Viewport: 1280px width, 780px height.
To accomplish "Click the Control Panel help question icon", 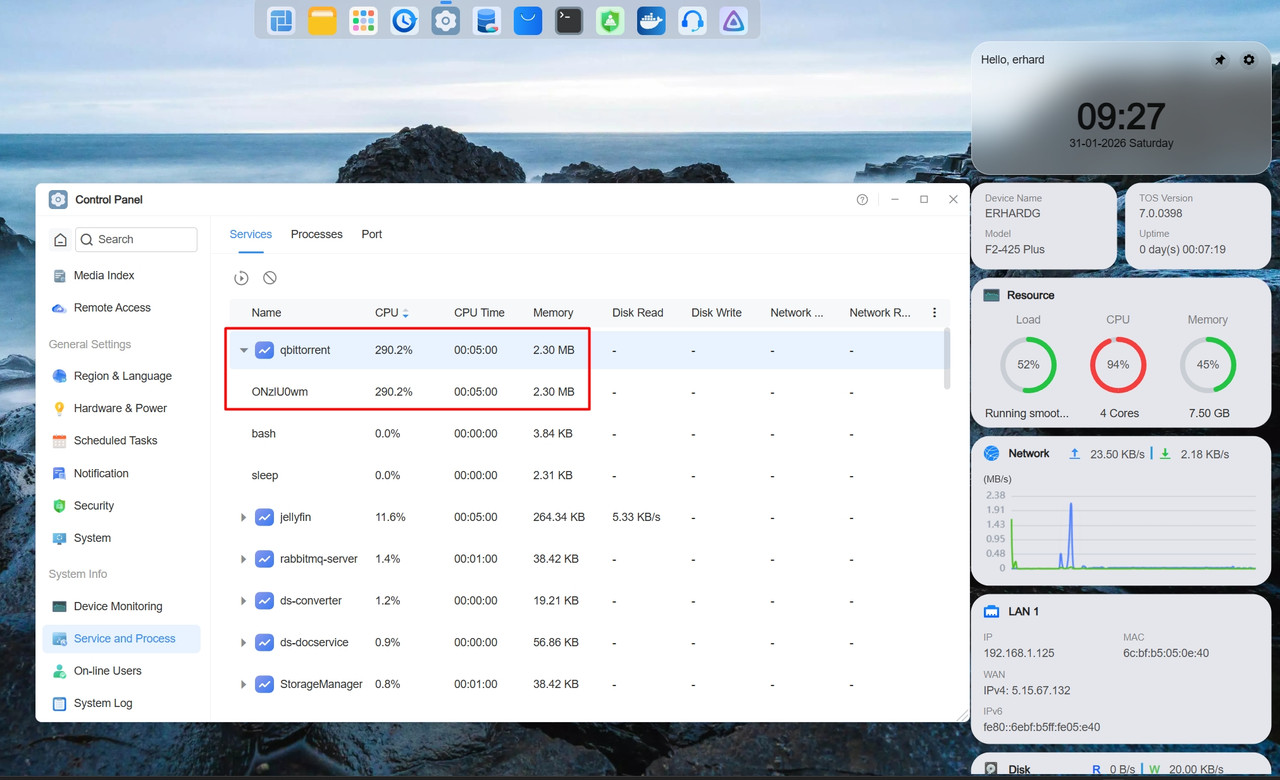I will 862,200.
